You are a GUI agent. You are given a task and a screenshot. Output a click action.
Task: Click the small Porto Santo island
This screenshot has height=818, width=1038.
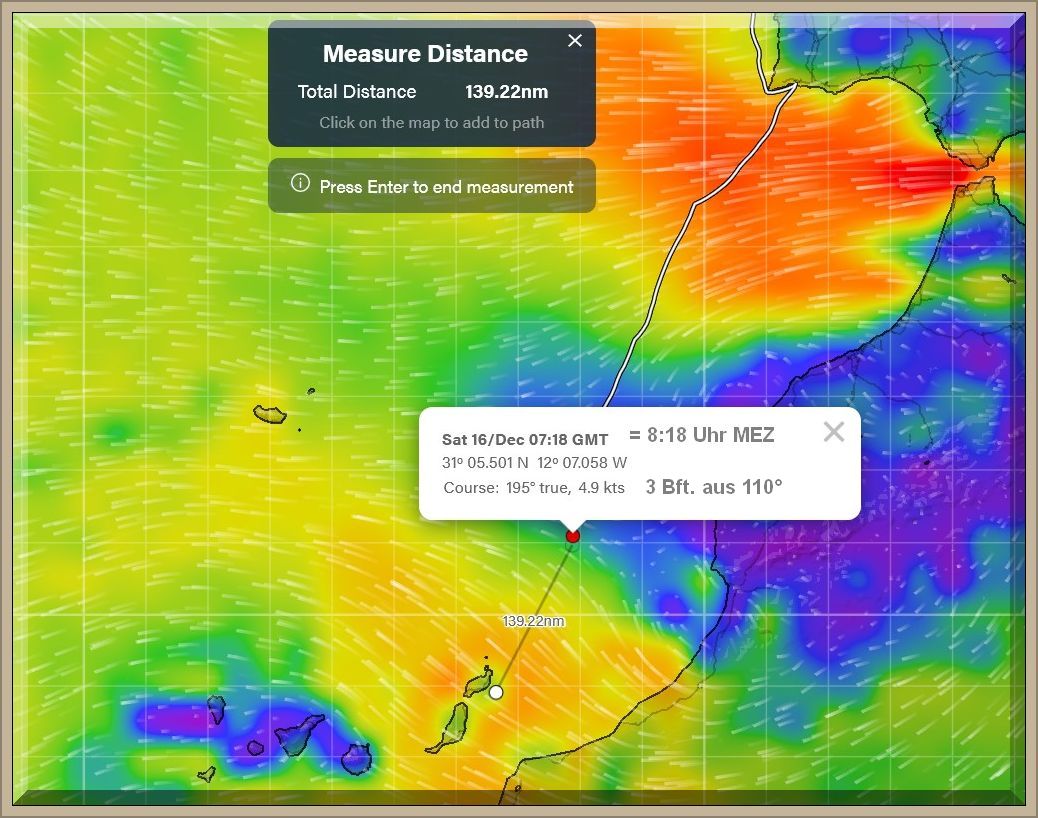(311, 391)
